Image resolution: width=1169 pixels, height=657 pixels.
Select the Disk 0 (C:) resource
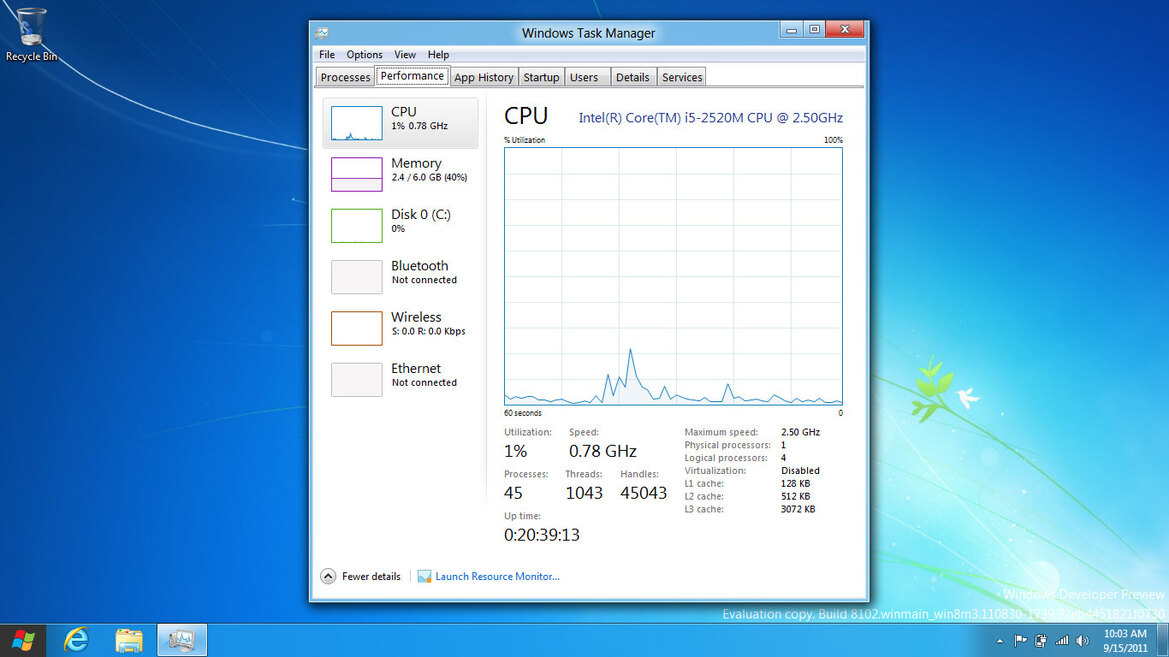coord(400,225)
